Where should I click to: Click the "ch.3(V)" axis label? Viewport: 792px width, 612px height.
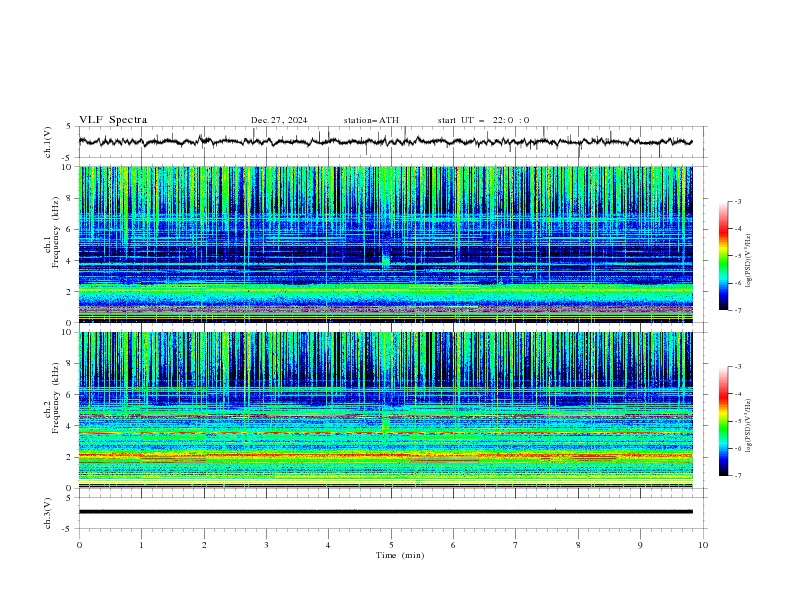point(48,513)
